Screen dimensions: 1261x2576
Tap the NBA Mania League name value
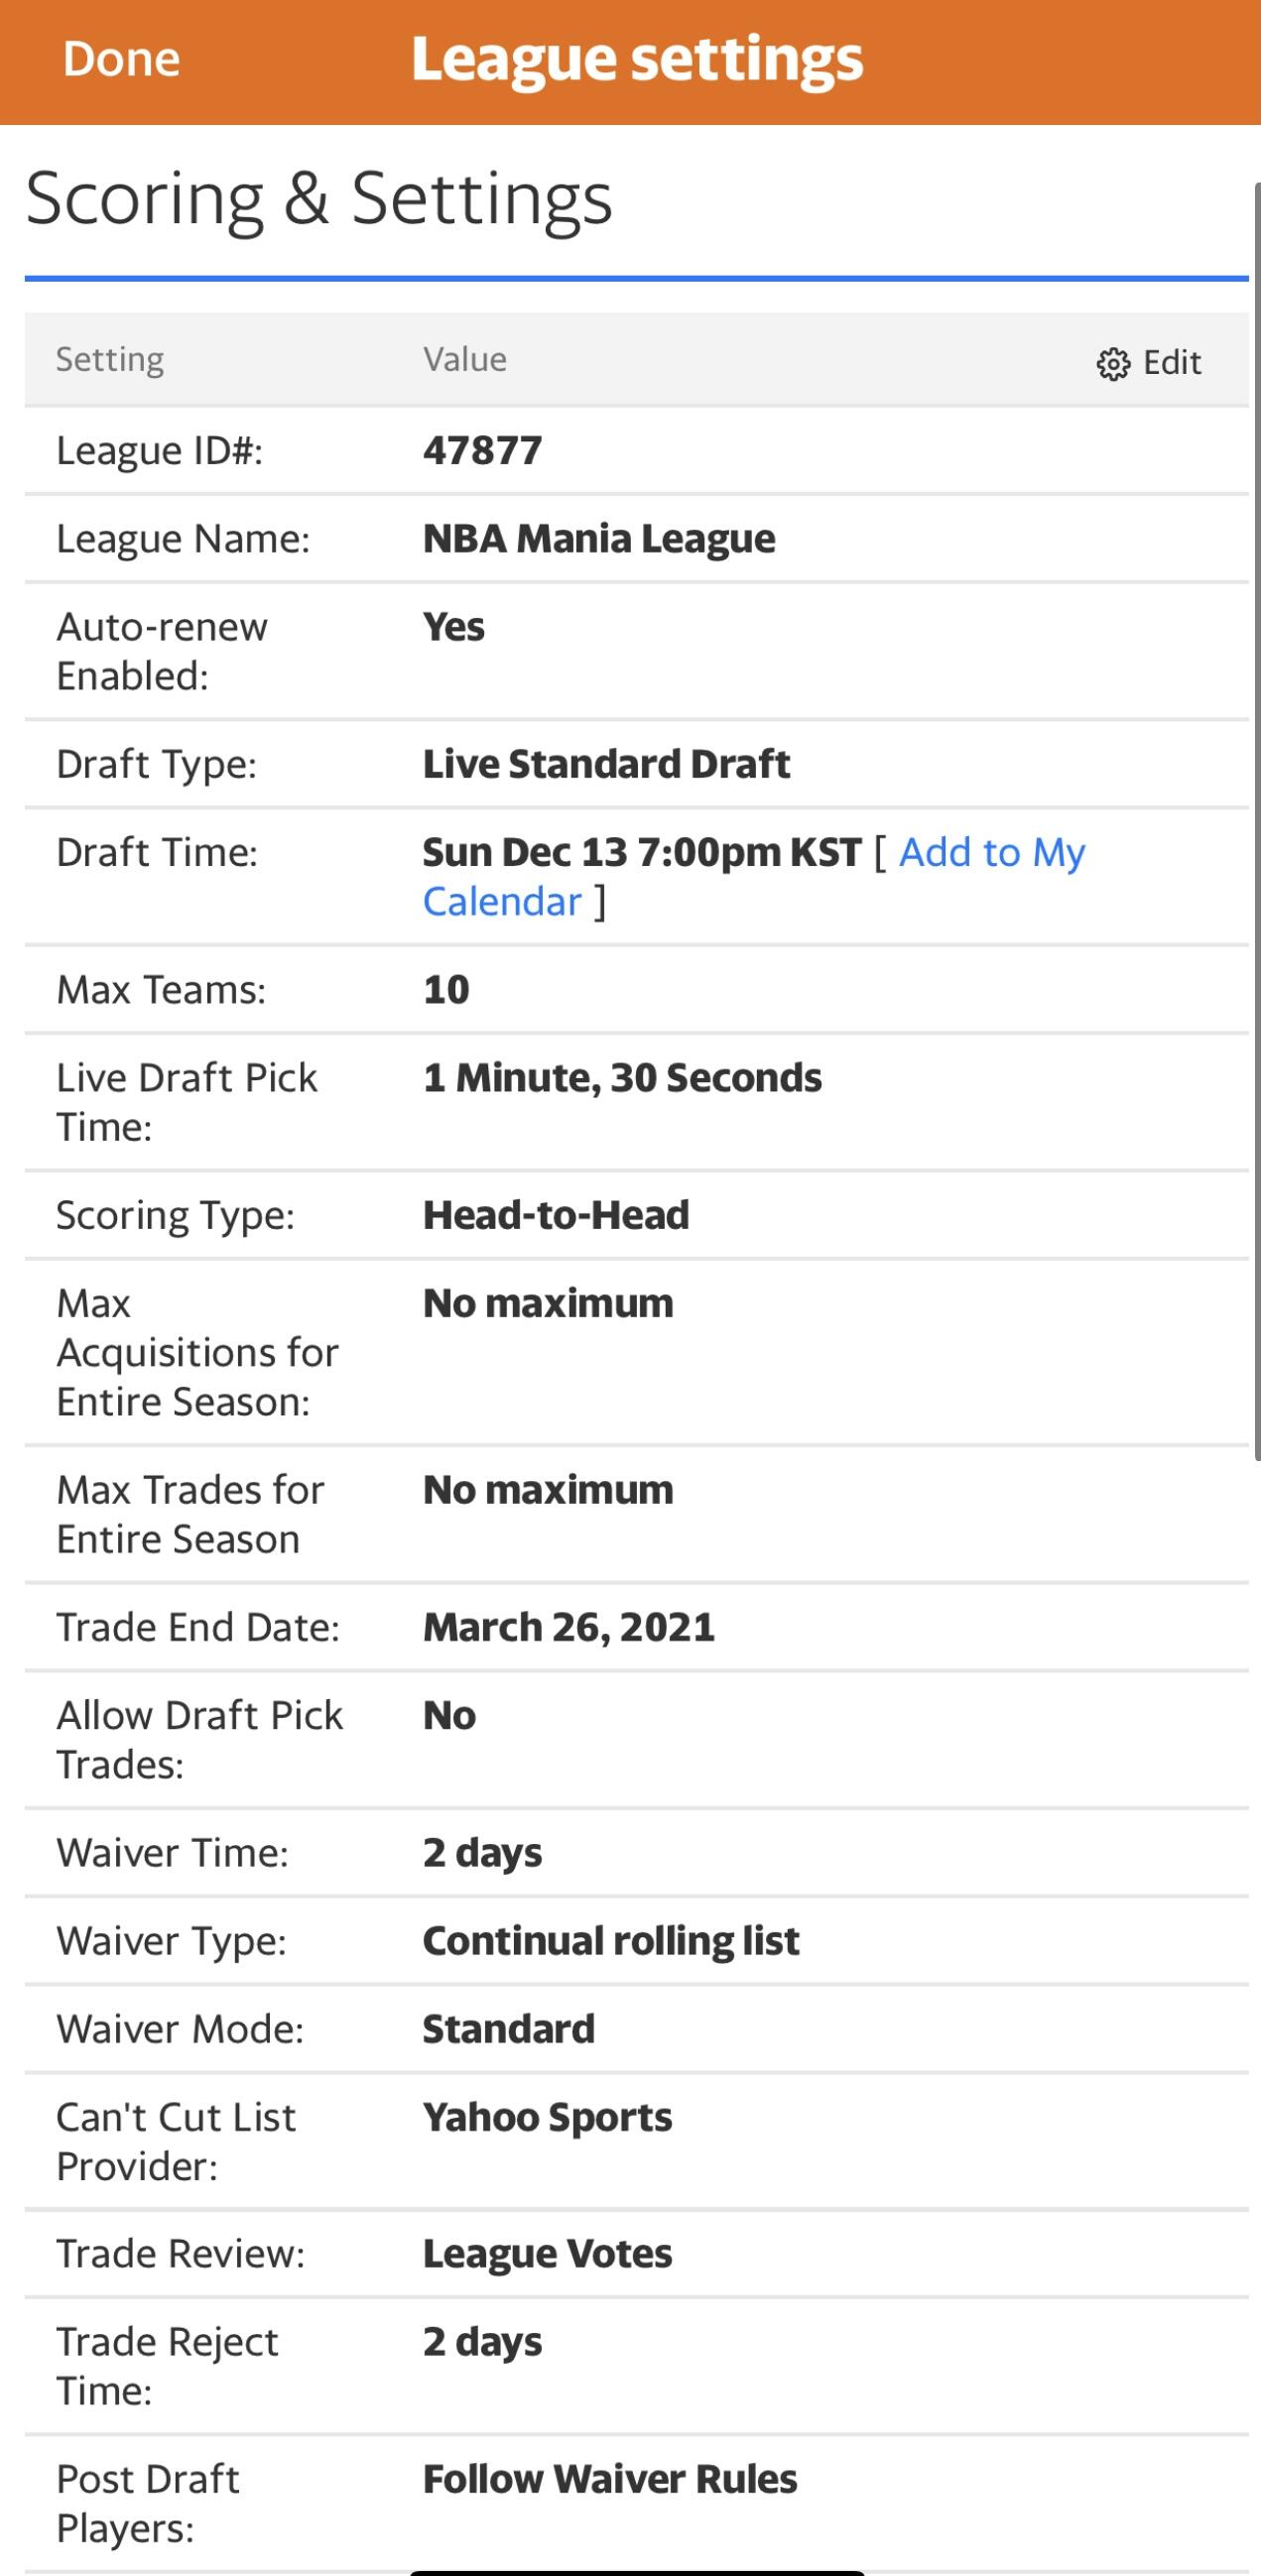tap(598, 539)
